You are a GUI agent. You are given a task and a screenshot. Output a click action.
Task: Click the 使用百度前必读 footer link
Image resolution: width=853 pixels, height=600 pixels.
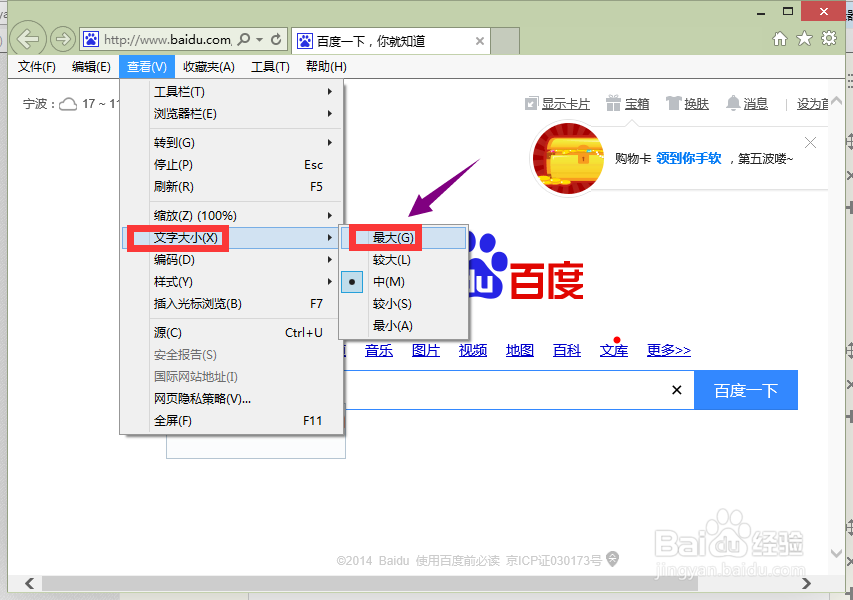coord(458,561)
